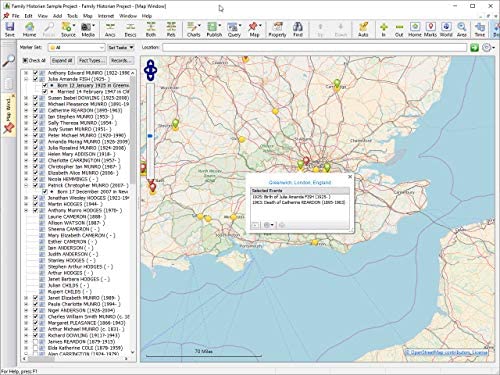500x375 pixels.
Task: Click the Publish toolbar icon
Action: [x=214, y=29]
